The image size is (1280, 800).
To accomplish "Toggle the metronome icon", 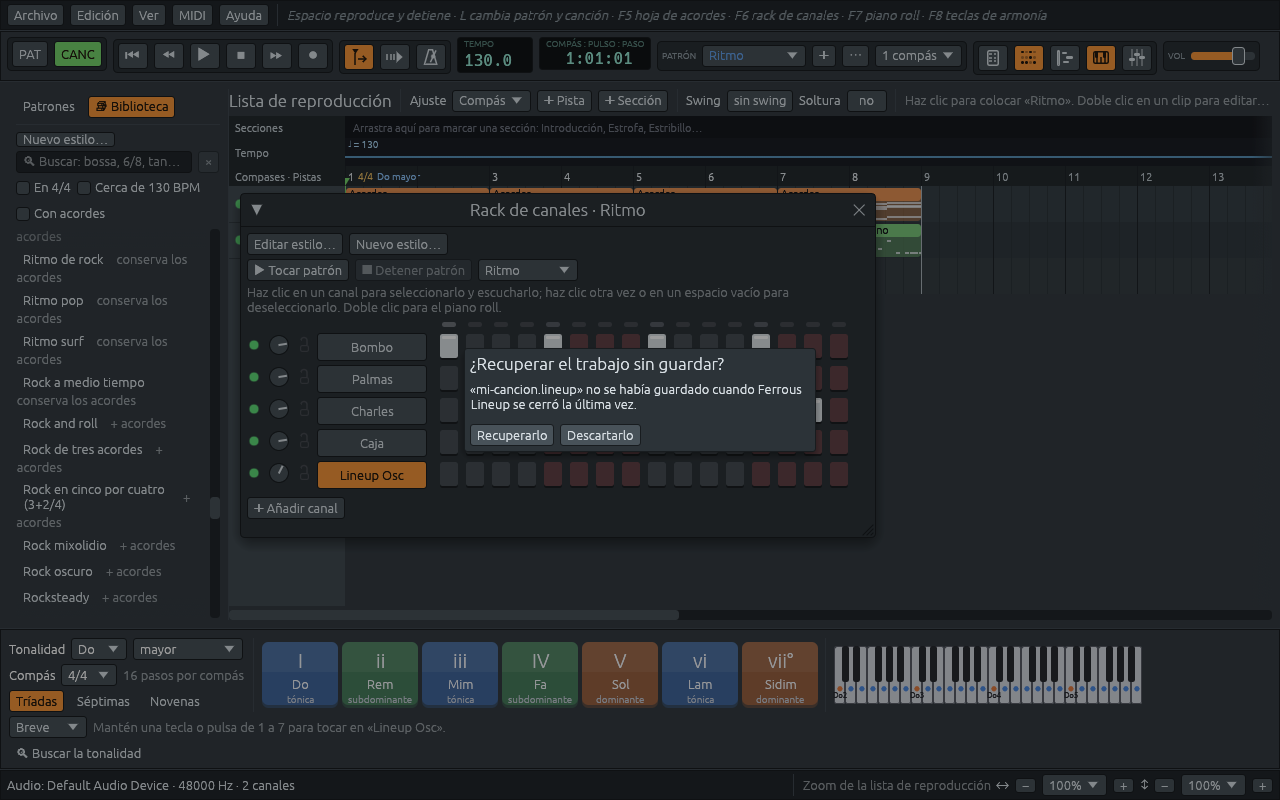I will [x=431, y=57].
